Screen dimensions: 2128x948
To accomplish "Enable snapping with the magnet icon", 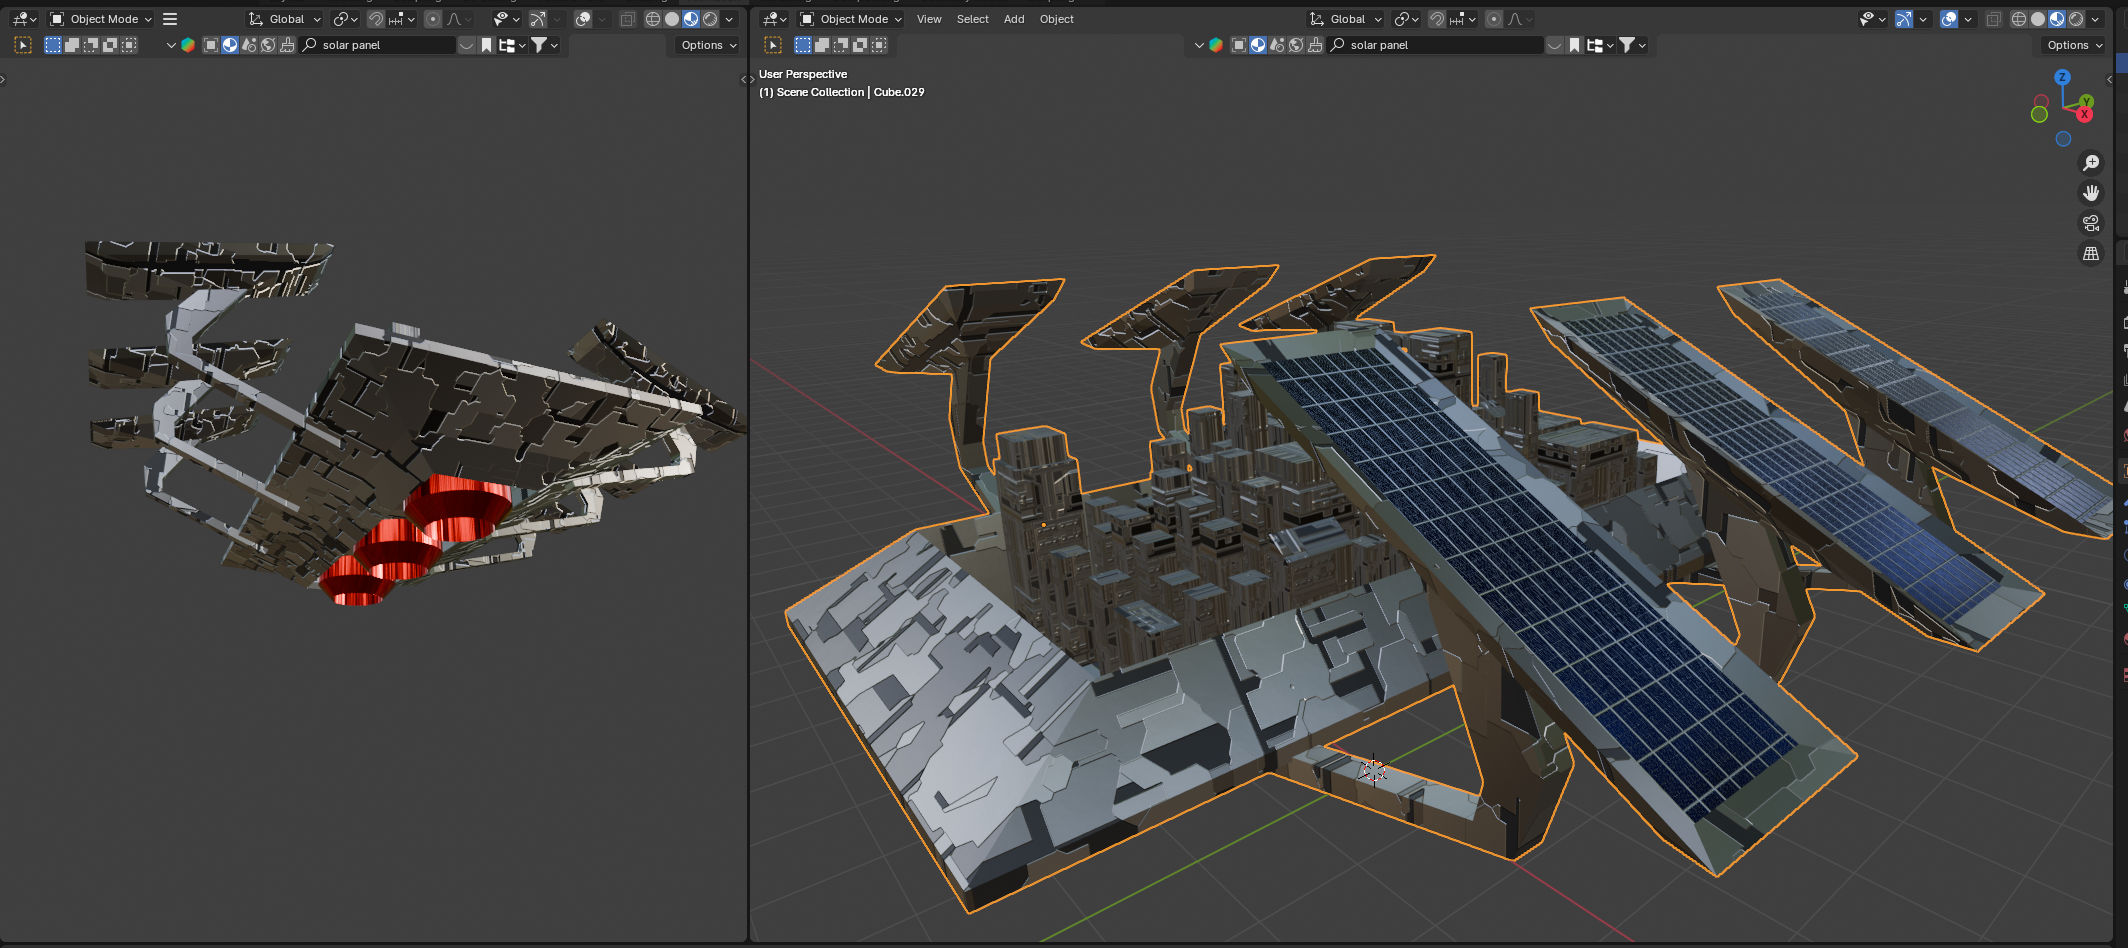I will 1437,18.
